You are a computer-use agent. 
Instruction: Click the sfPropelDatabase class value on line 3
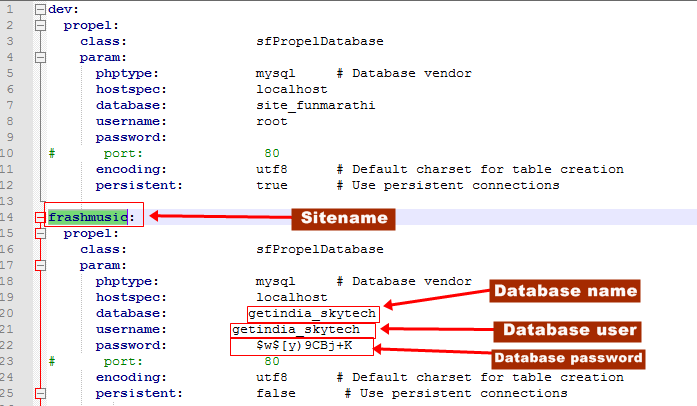(x=320, y=41)
